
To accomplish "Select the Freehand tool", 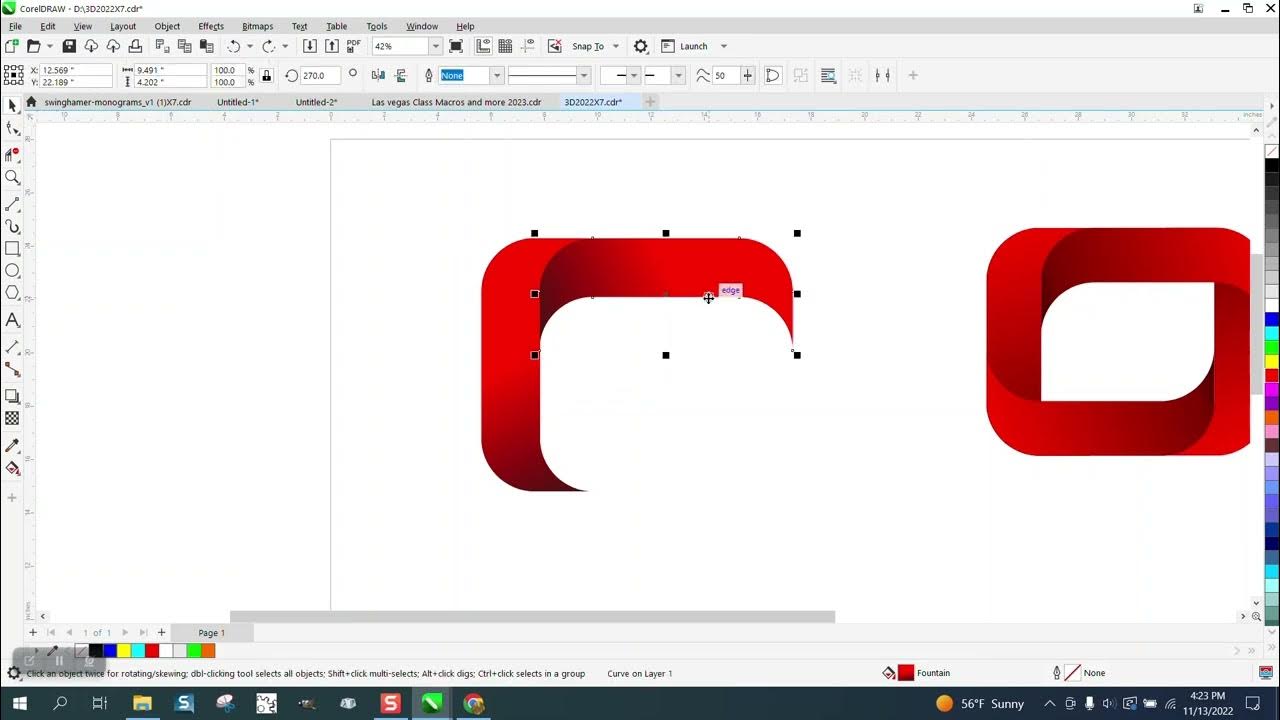I will [12, 204].
